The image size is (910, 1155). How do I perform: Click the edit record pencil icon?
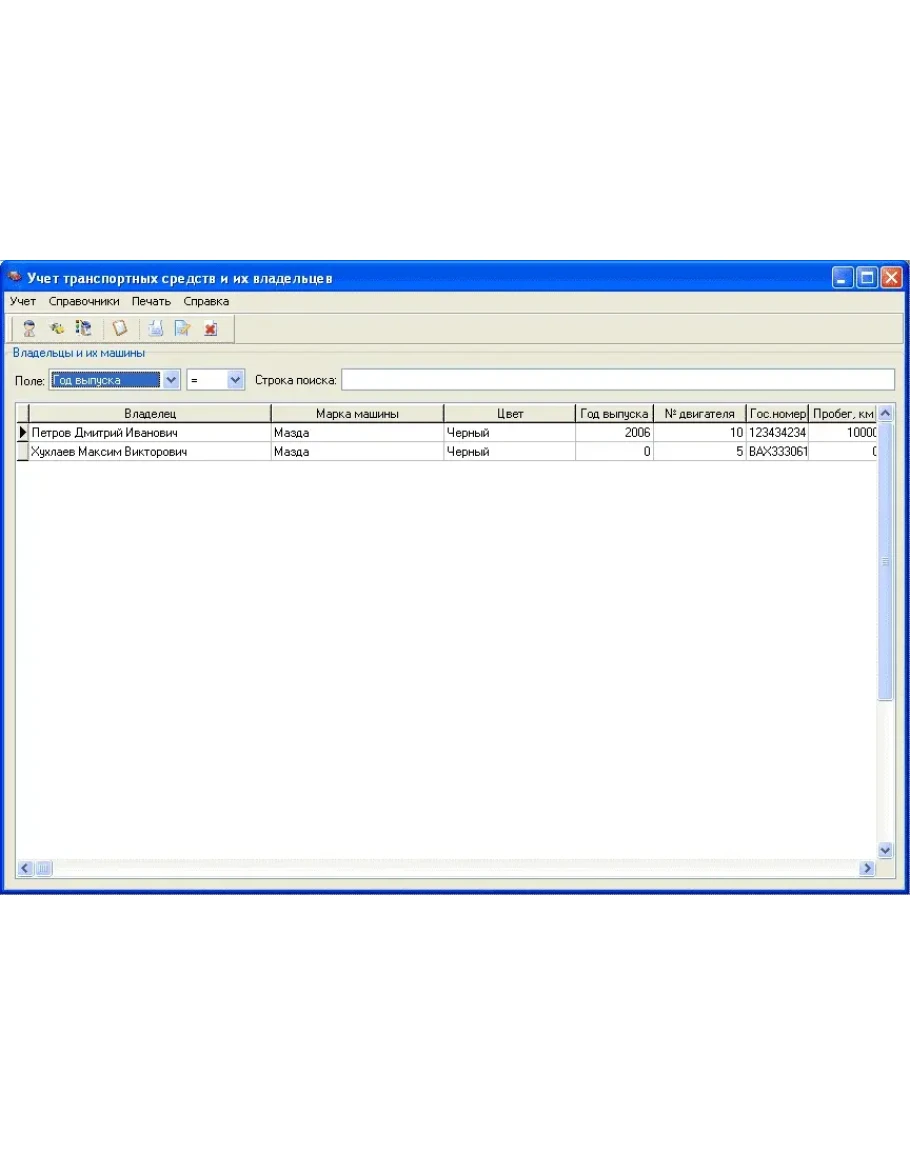coord(182,328)
